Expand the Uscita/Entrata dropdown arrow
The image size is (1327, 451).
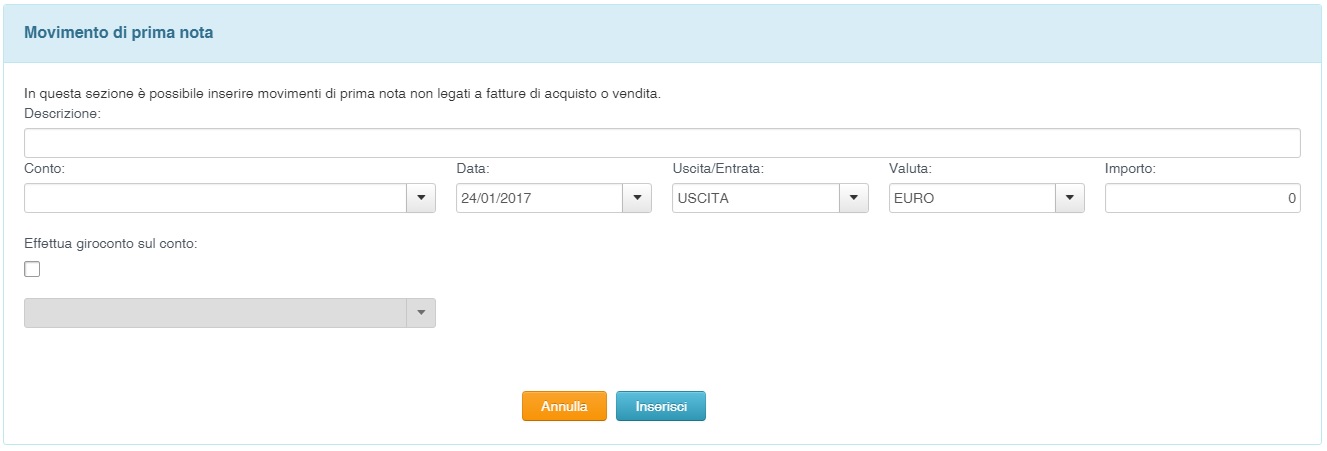point(853,198)
